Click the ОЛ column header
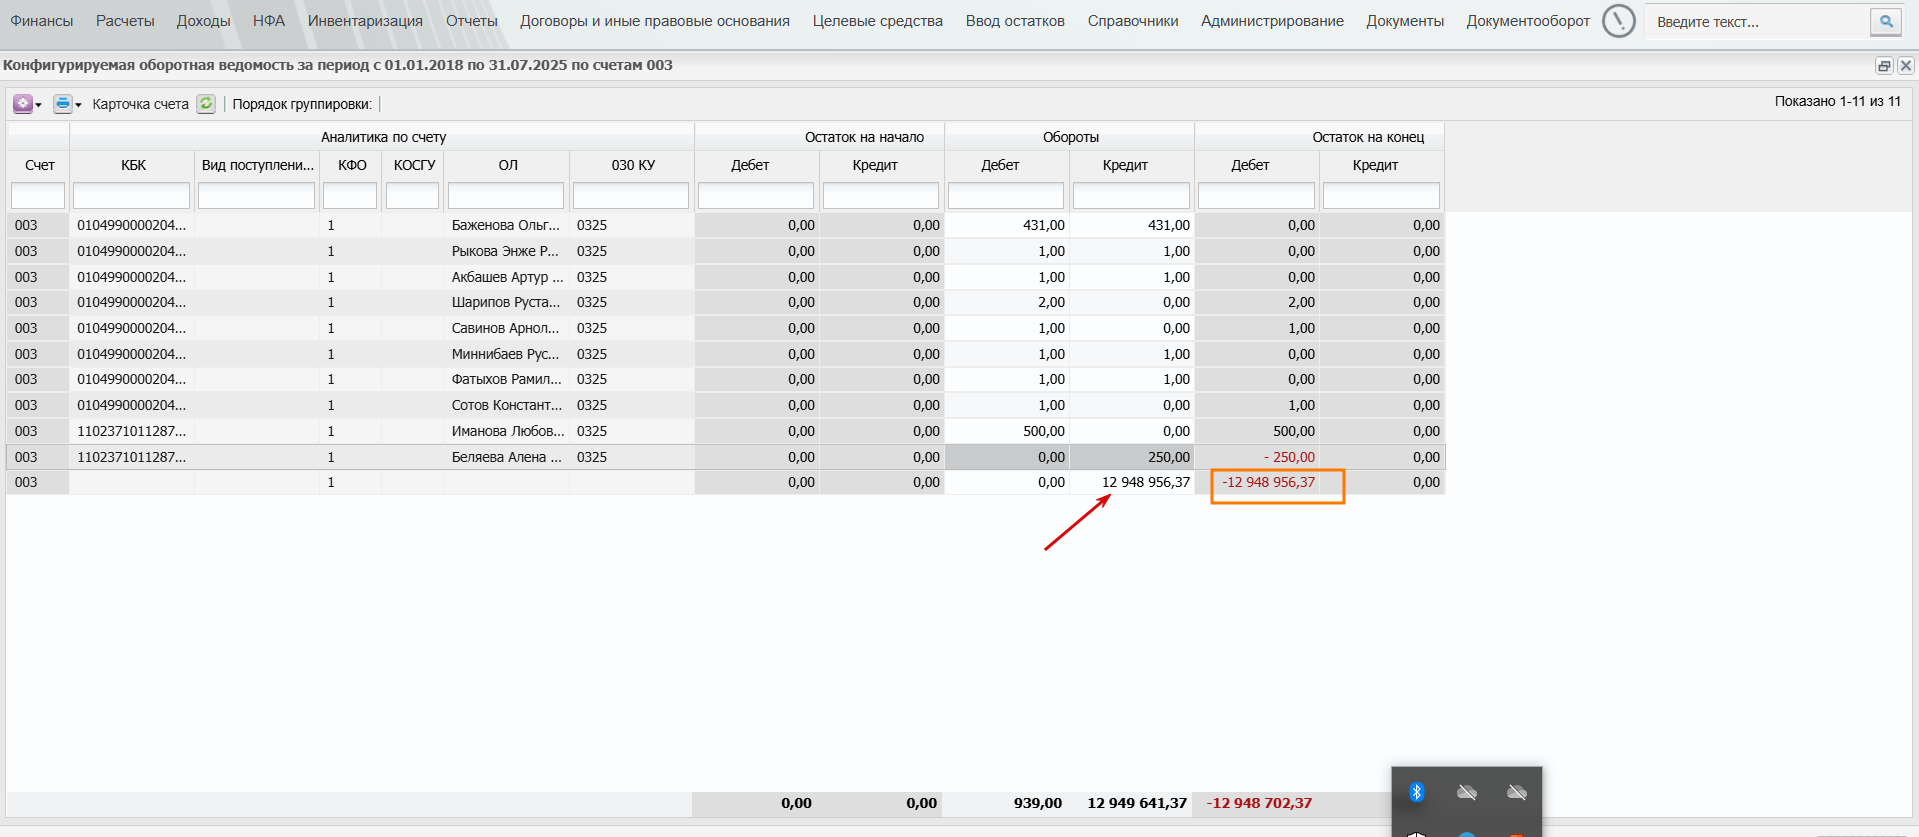Viewport: 1919px width, 837px height. (x=508, y=165)
